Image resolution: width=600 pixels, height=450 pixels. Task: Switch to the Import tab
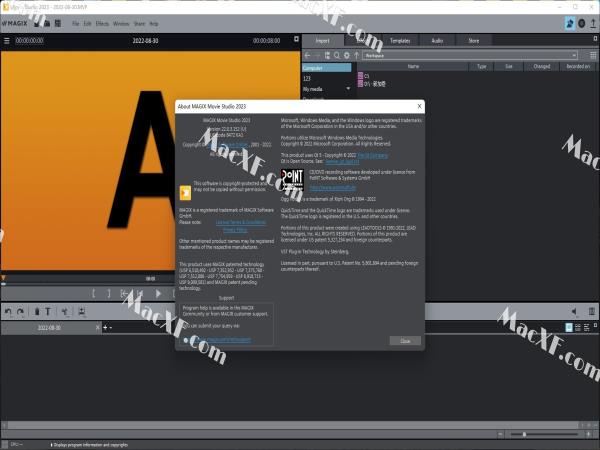pos(323,41)
